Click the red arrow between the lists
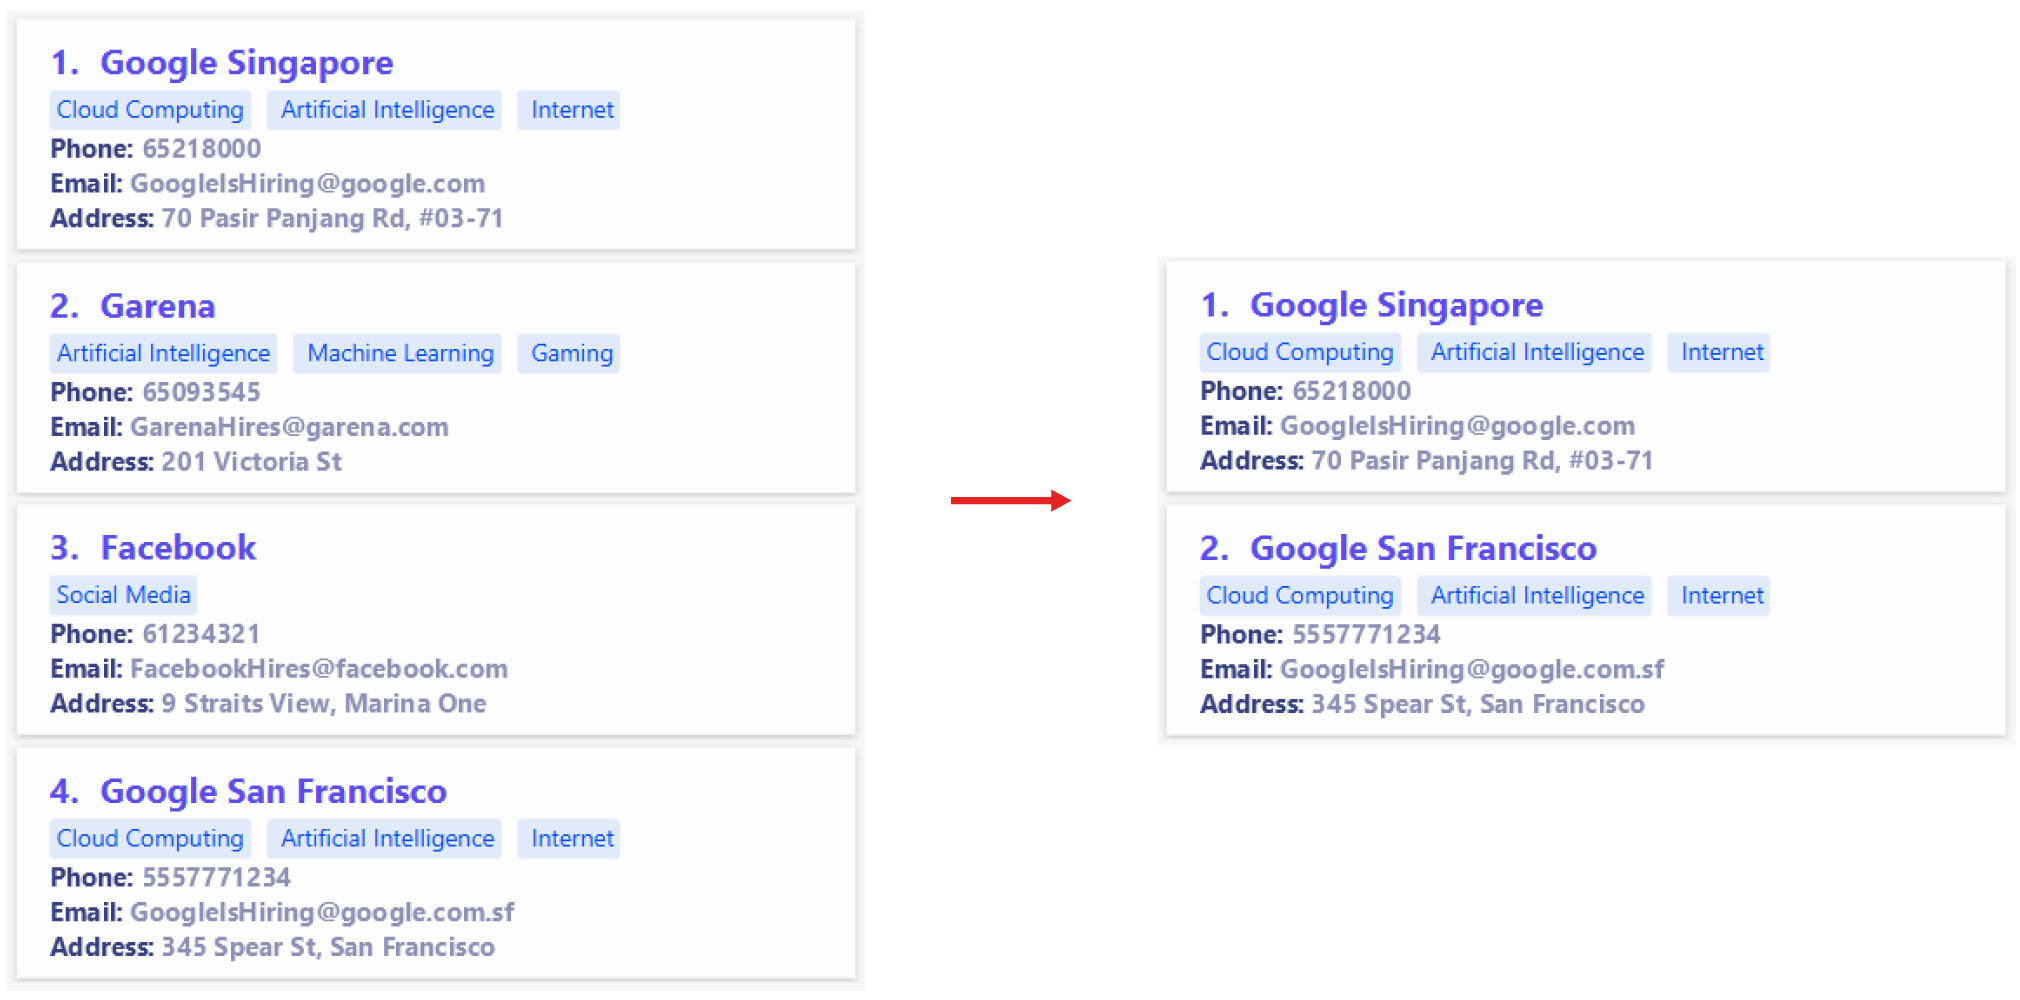 pos(1010,500)
